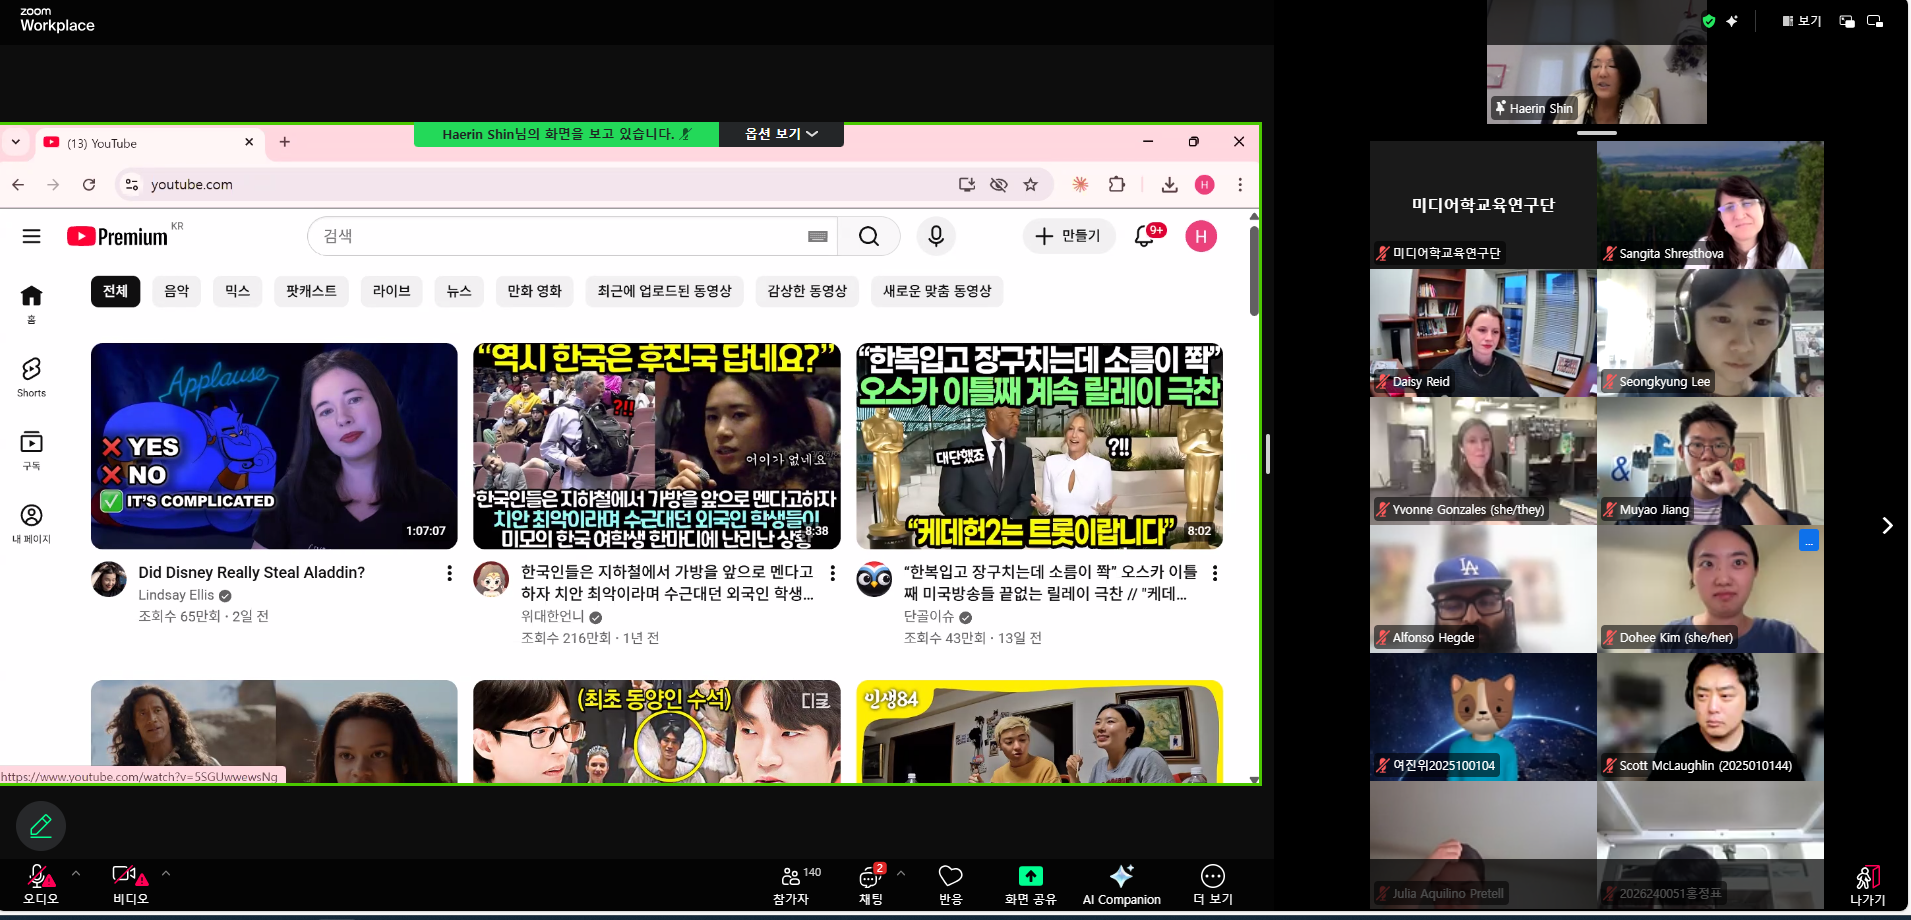The height and width of the screenshot is (920, 1911).
Task: Open the Reactions heart menu
Action: pyautogui.click(x=950, y=883)
